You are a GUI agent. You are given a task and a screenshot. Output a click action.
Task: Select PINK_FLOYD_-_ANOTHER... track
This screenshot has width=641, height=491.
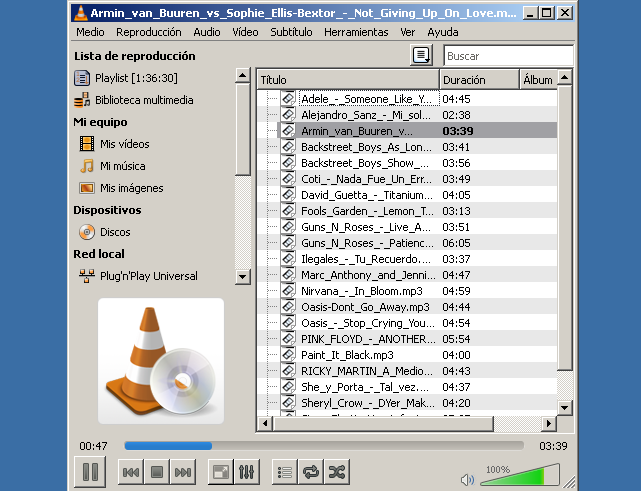[407, 339]
